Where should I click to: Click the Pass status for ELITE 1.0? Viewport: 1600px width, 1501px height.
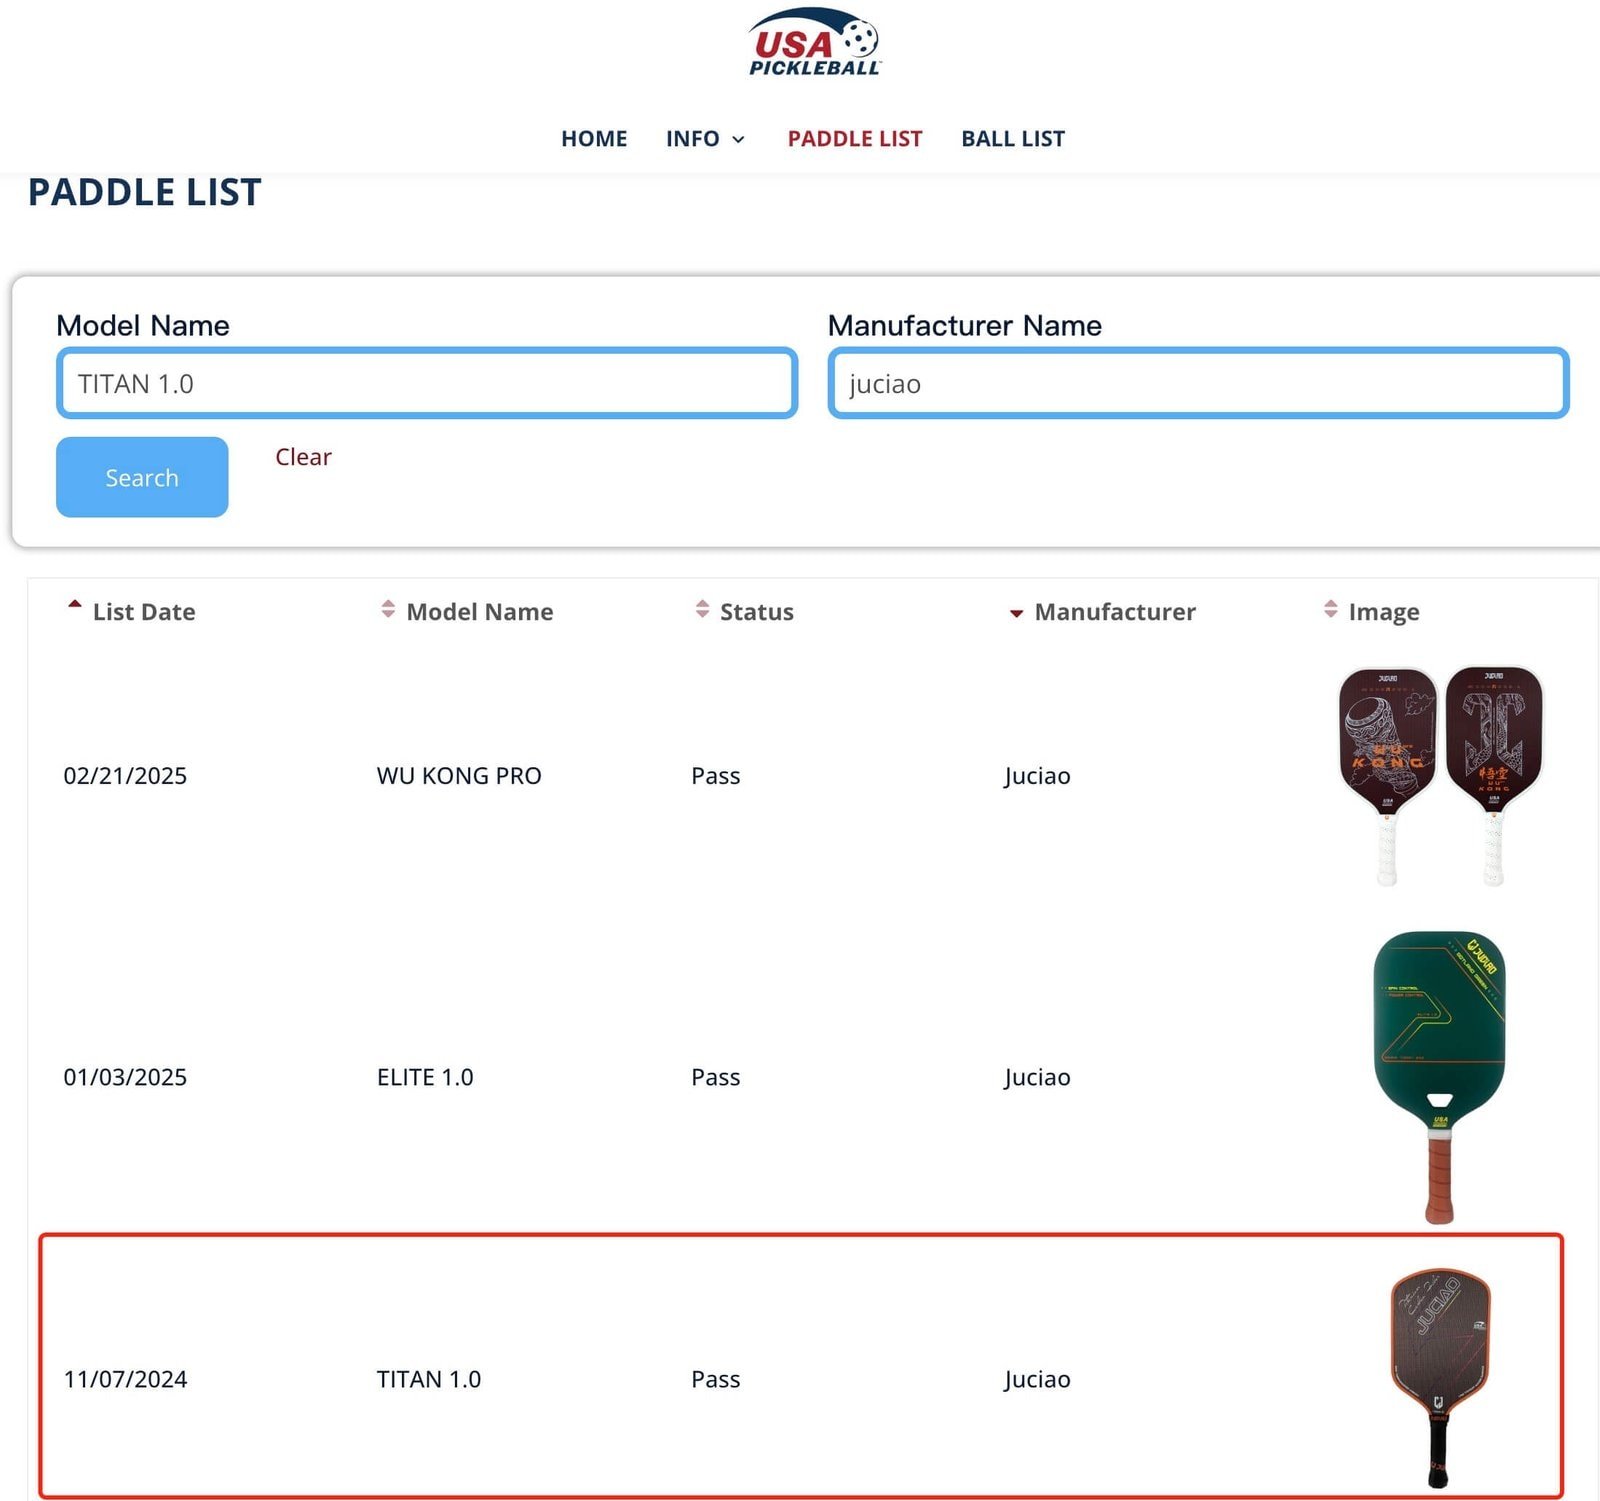coord(716,1077)
